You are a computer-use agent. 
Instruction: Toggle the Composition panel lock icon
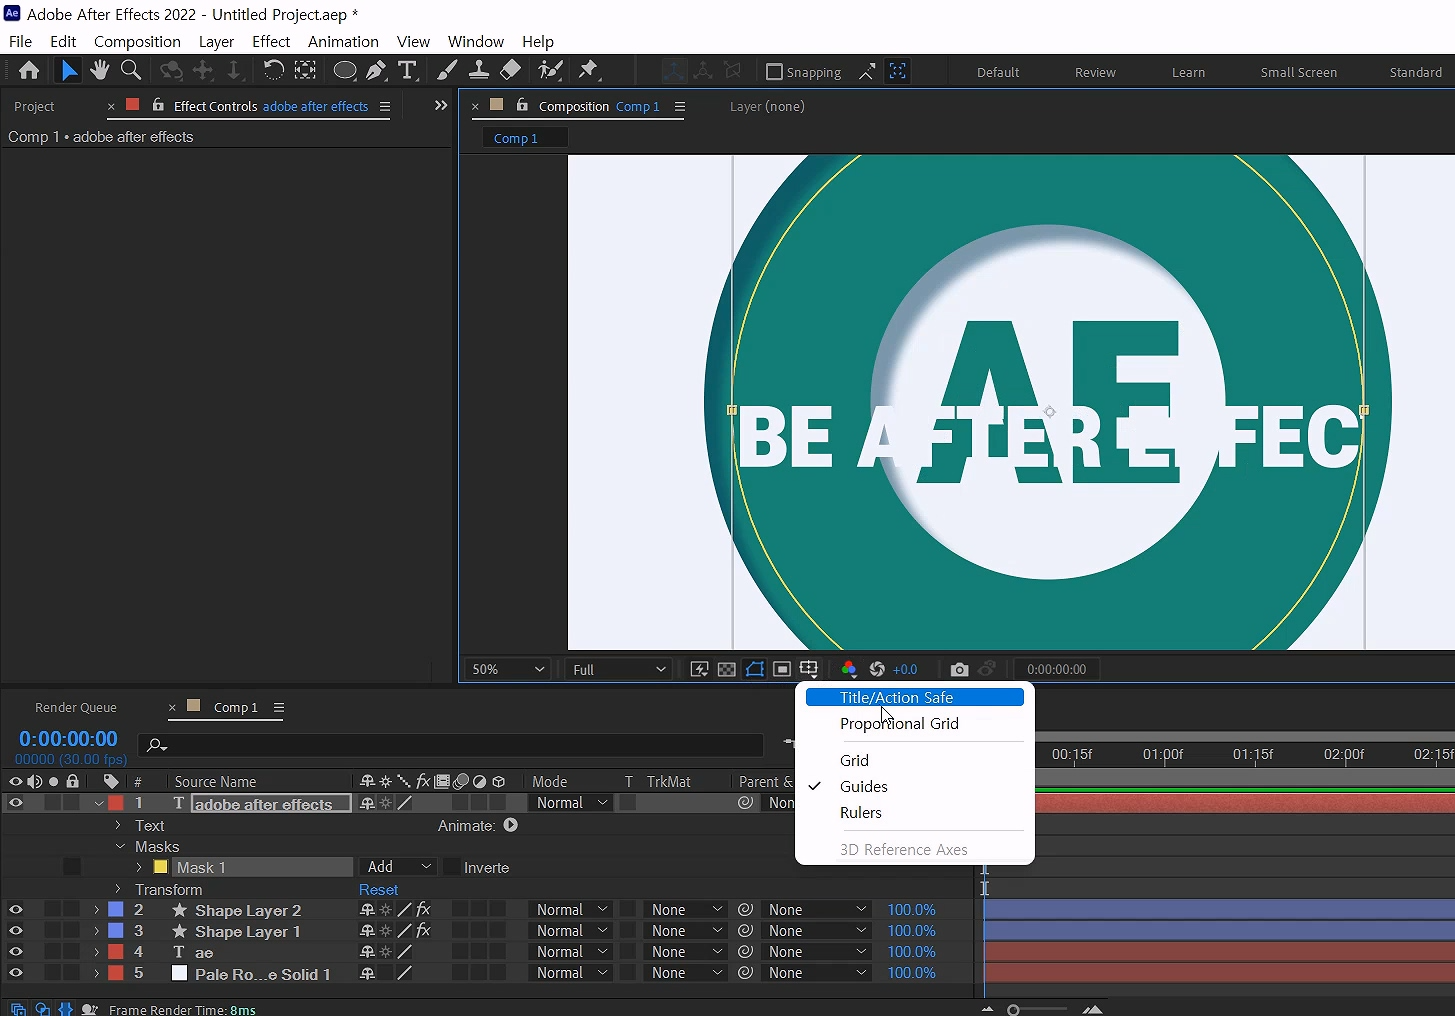[522, 105]
